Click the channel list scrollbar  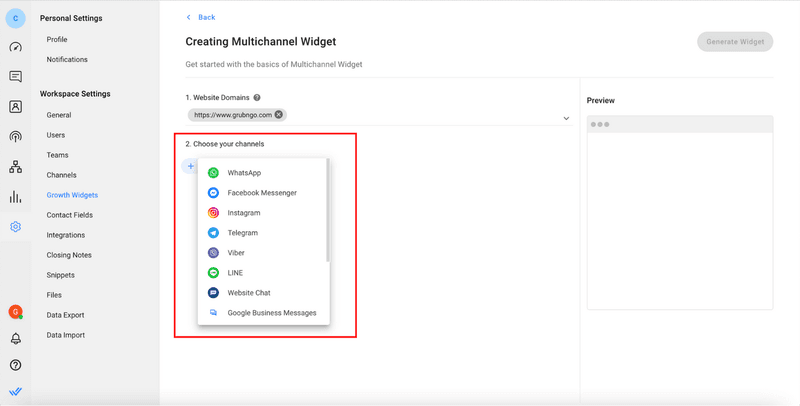(x=328, y=210)
